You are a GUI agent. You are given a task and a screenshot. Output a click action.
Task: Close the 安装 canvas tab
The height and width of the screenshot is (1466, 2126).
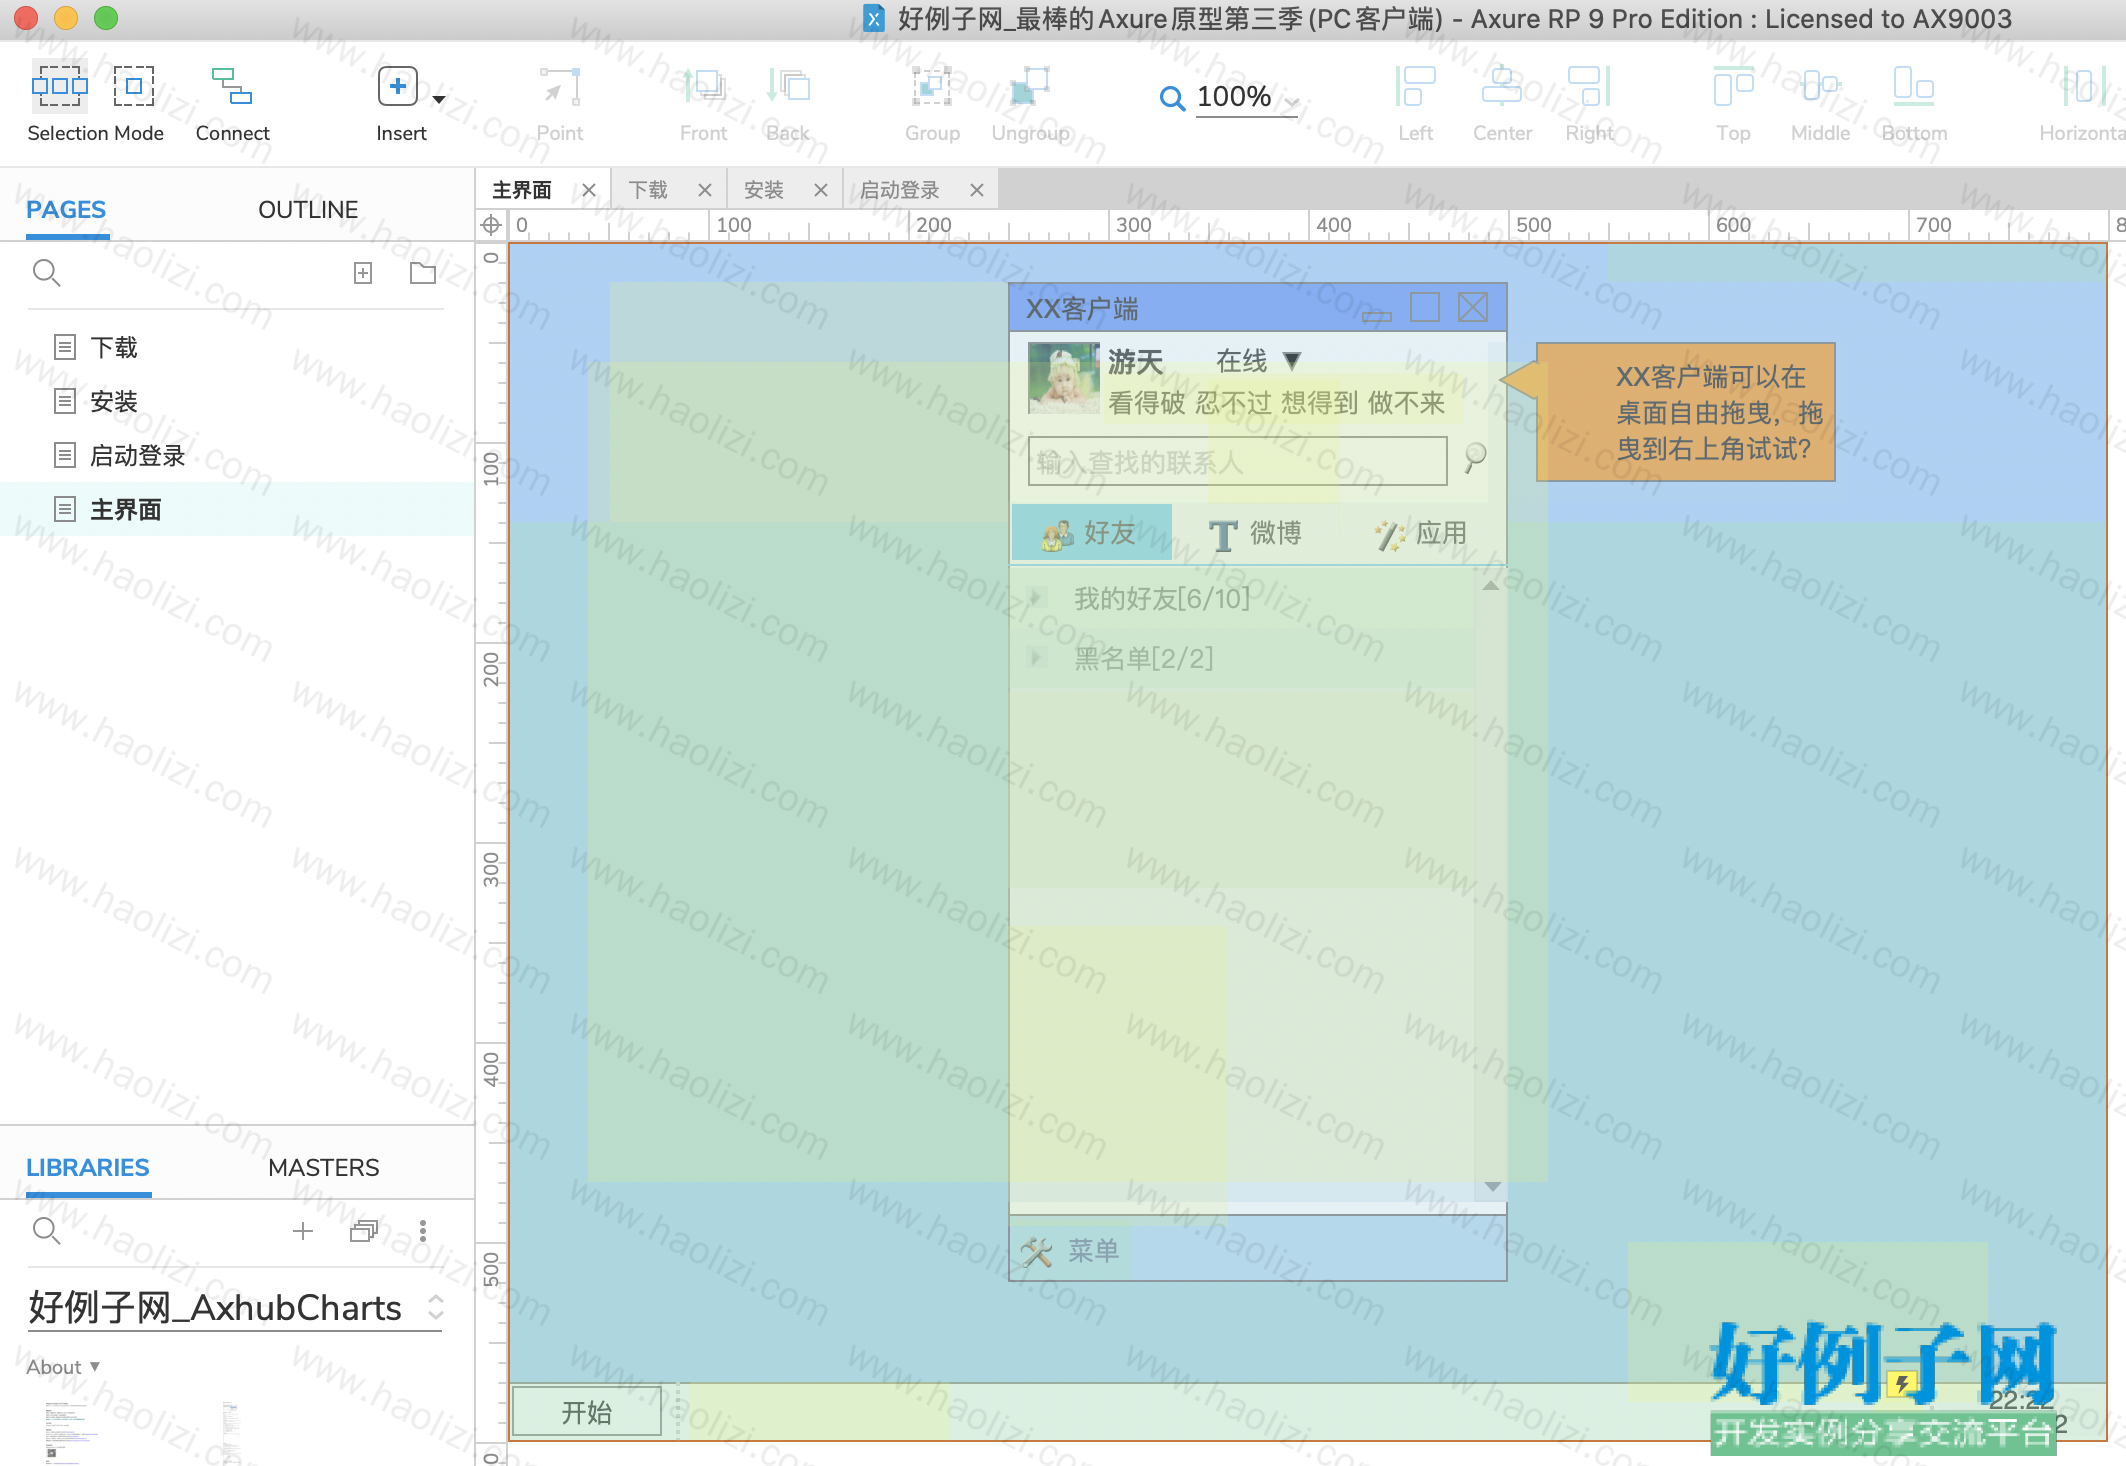(821, 190)
